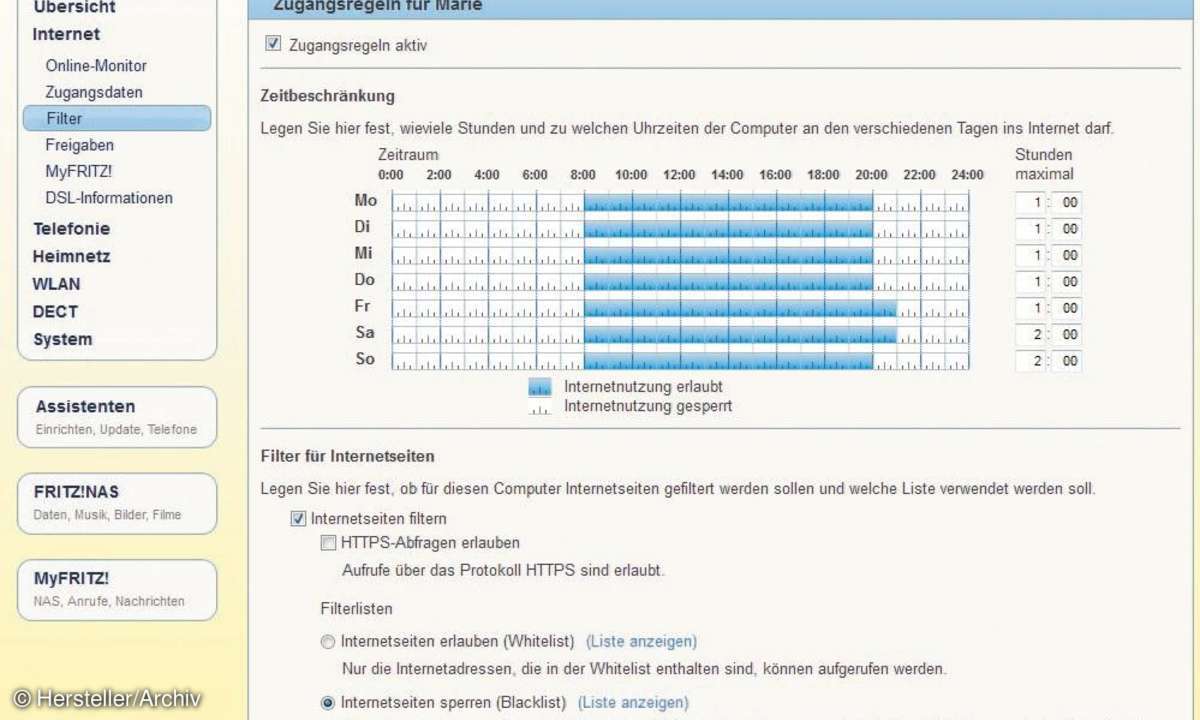Click the Internetnutzung gesperrt legend swatch

(x=540, y=408)
